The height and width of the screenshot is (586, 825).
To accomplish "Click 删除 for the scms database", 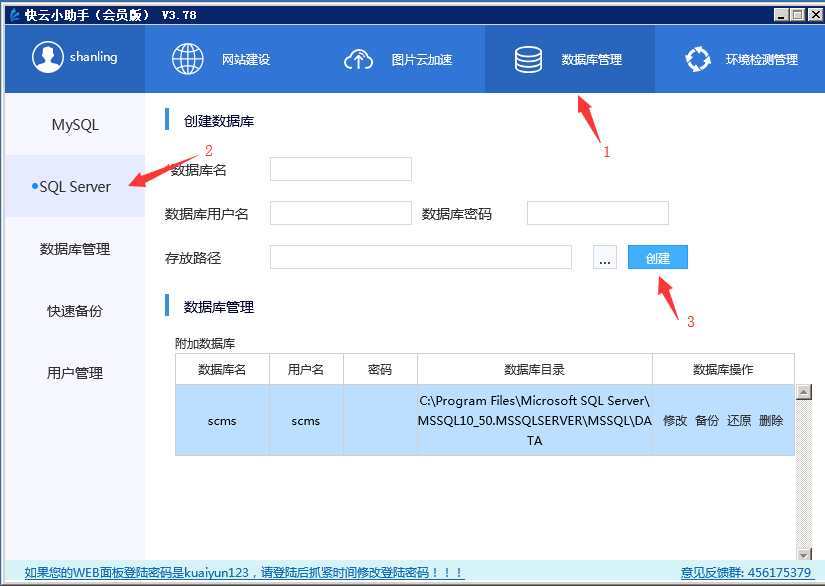I will [x=771, y=421].
